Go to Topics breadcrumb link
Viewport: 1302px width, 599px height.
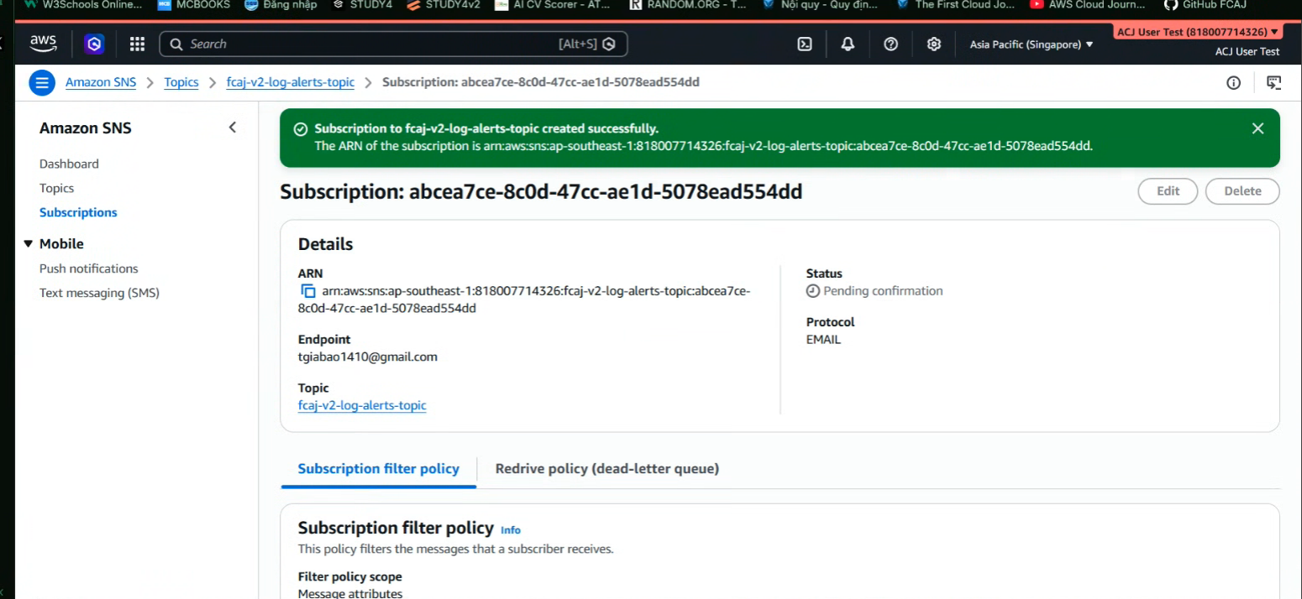[x=181, y=82]
